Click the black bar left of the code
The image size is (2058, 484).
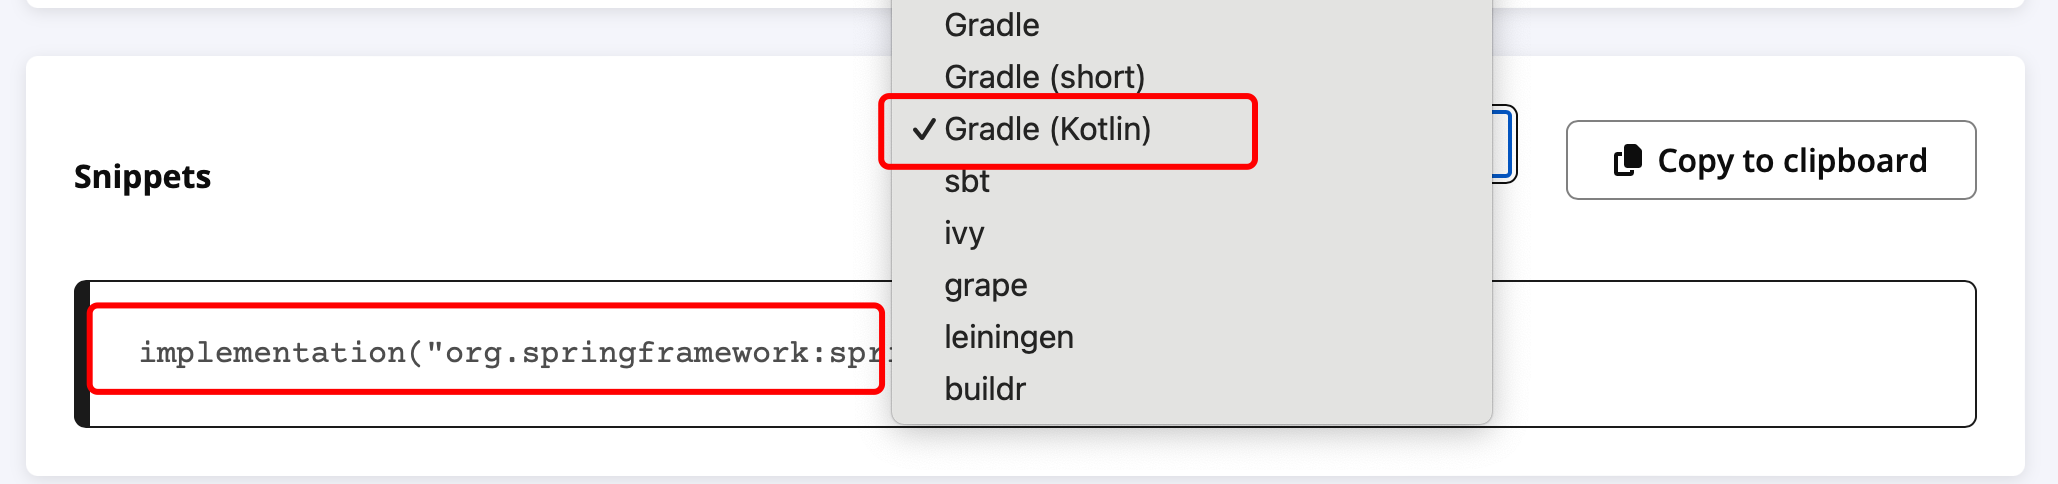tap(82, 354)
